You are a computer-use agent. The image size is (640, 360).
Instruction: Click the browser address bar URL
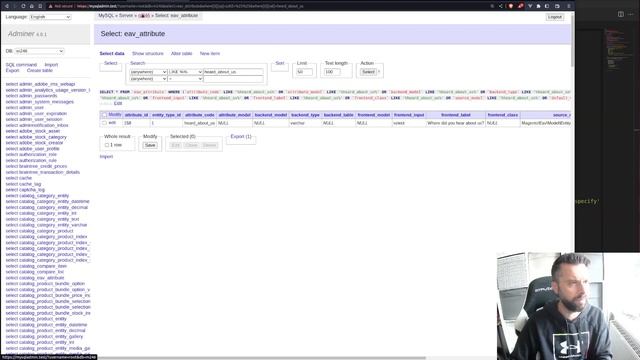pos(190,6)
